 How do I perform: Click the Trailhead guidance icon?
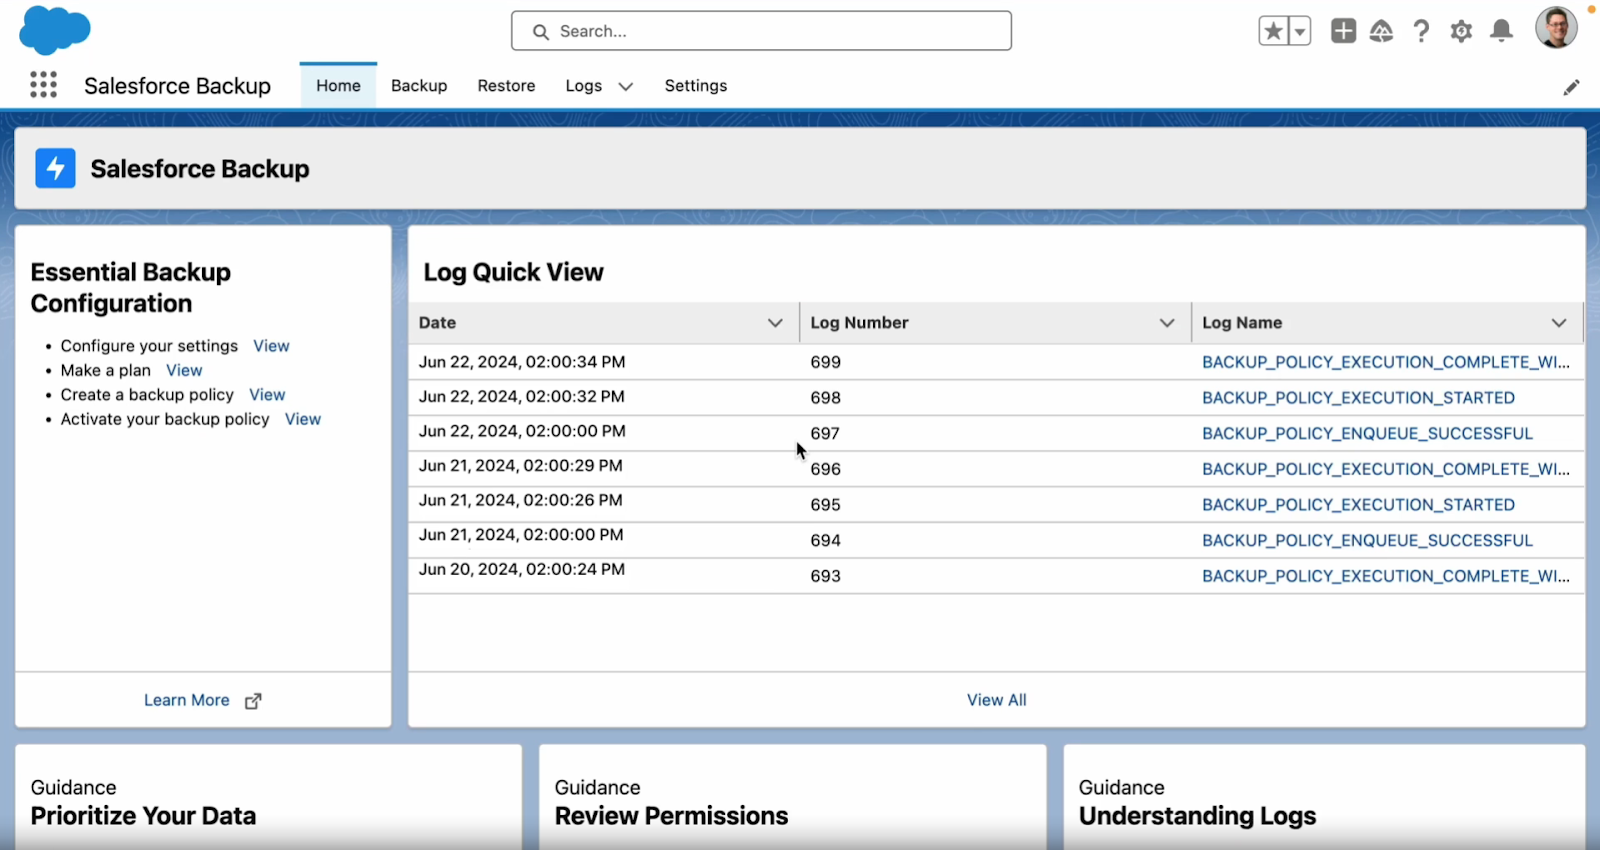tap(1381, 31)
